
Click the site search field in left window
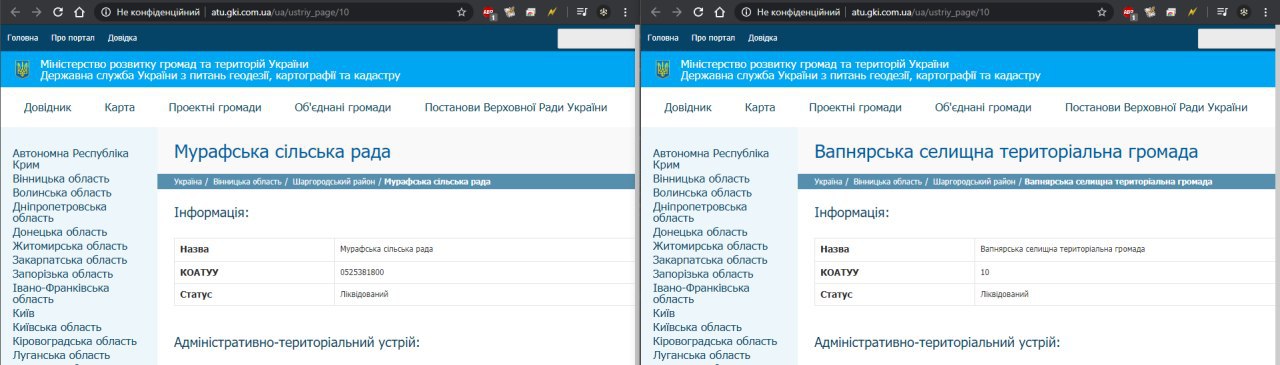click(x=596, y=38)
